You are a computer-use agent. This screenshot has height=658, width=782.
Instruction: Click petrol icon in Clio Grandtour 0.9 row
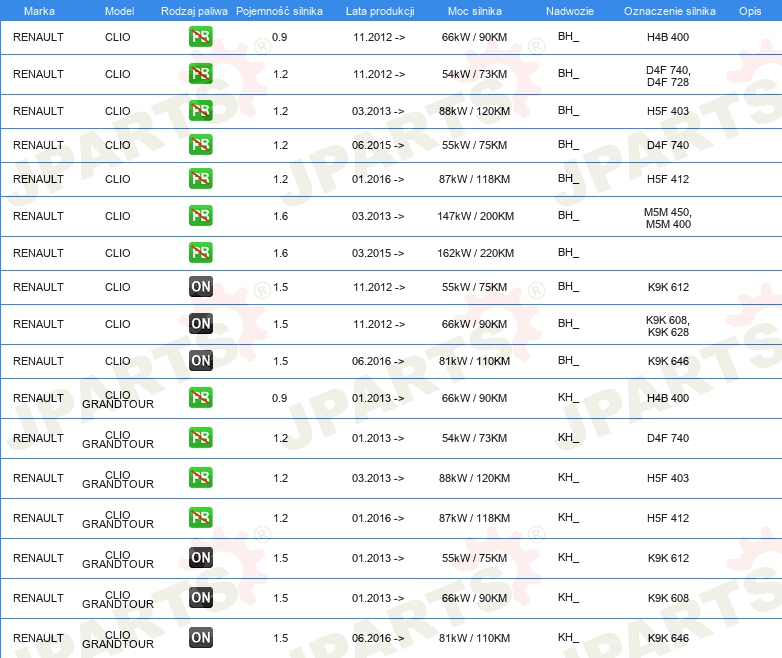point(200,397)
